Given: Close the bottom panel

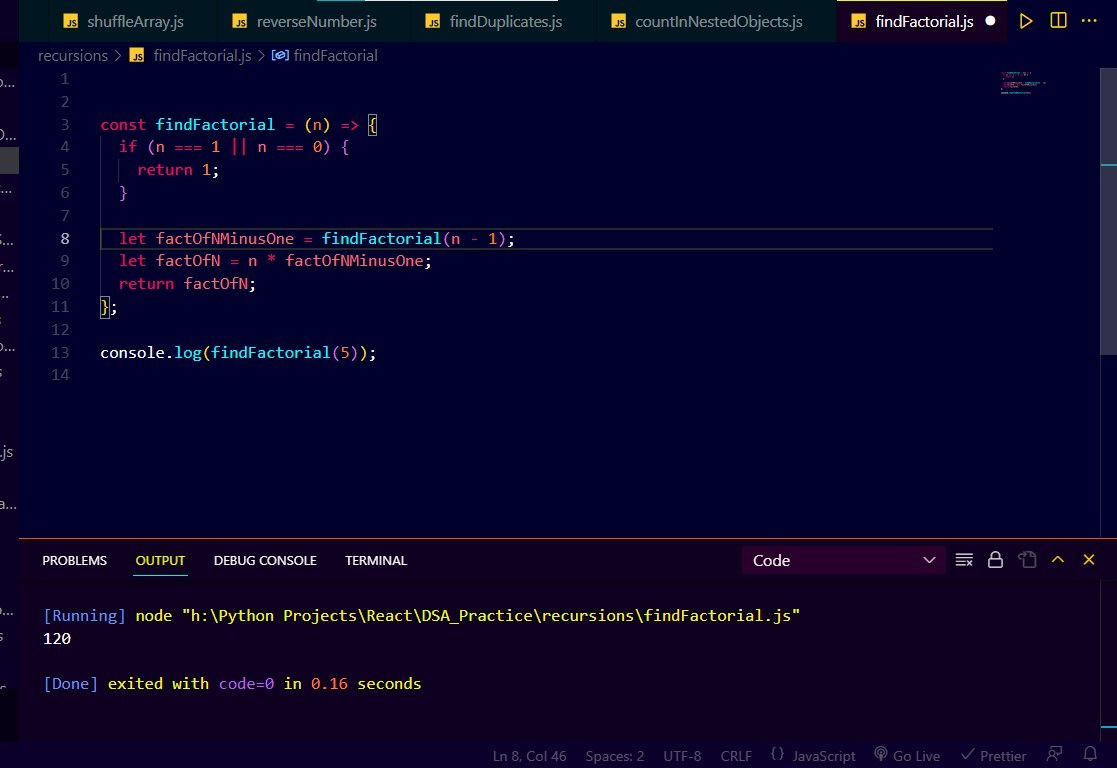Looking at the screenshot, I should click(1089, 560).
